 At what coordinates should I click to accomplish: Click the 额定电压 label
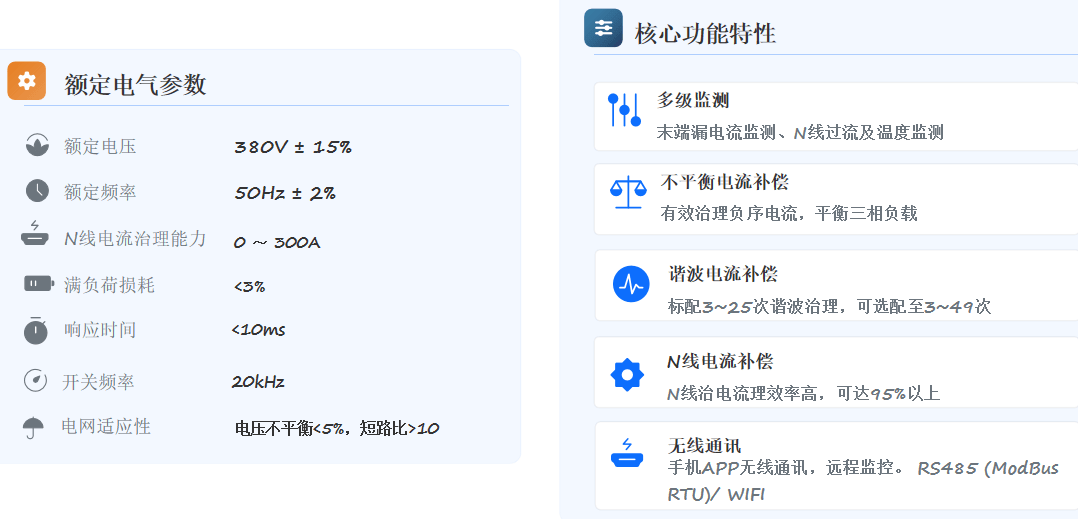100,146
